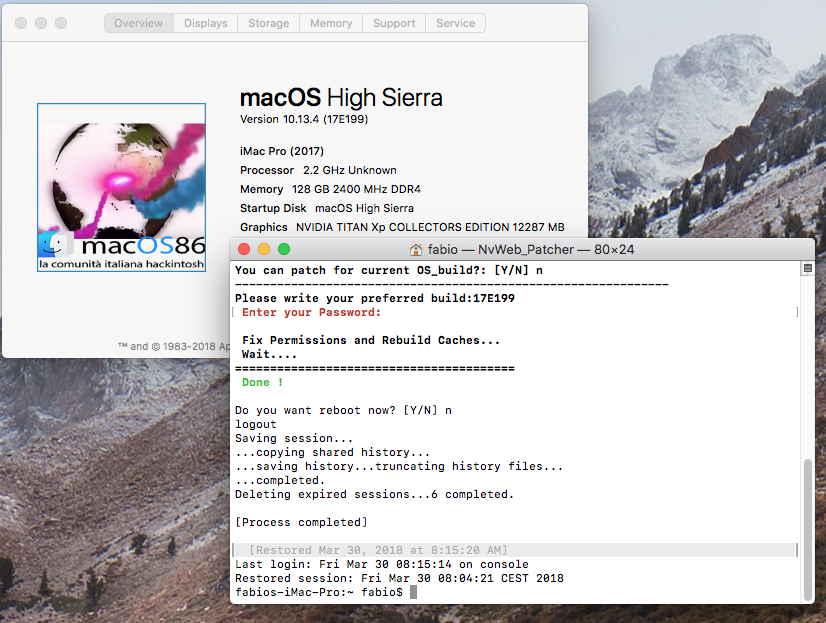Click the 'Startup Disk macOS High Sierra' line
826x623 pixels.
(327, 208)
